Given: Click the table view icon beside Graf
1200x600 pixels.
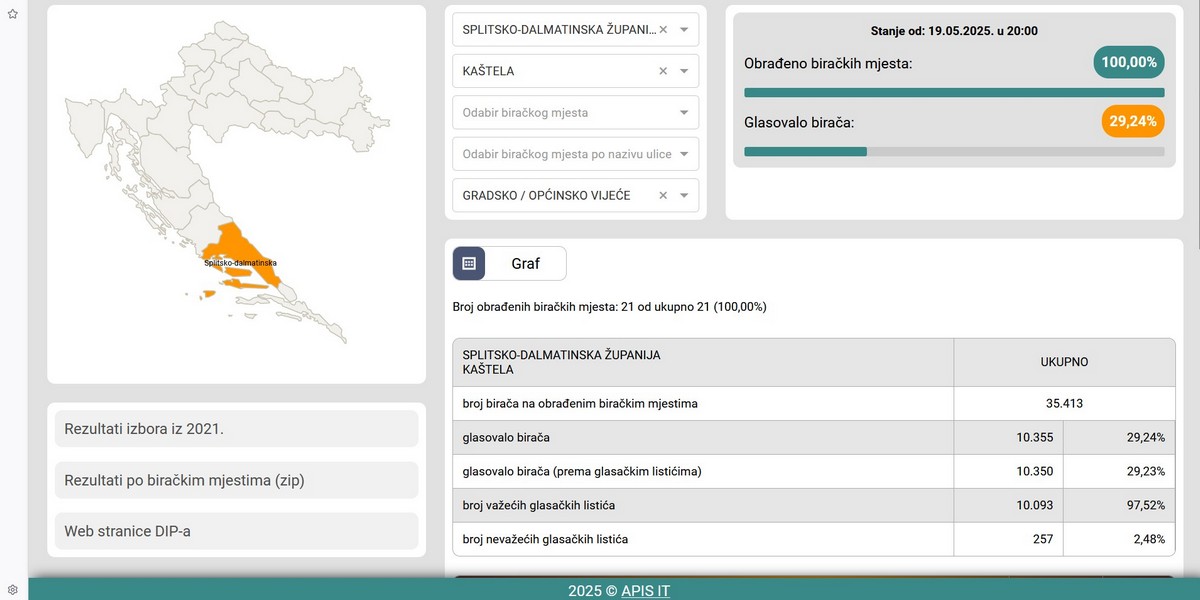Looking at the screenshot, I should [468, 261].
